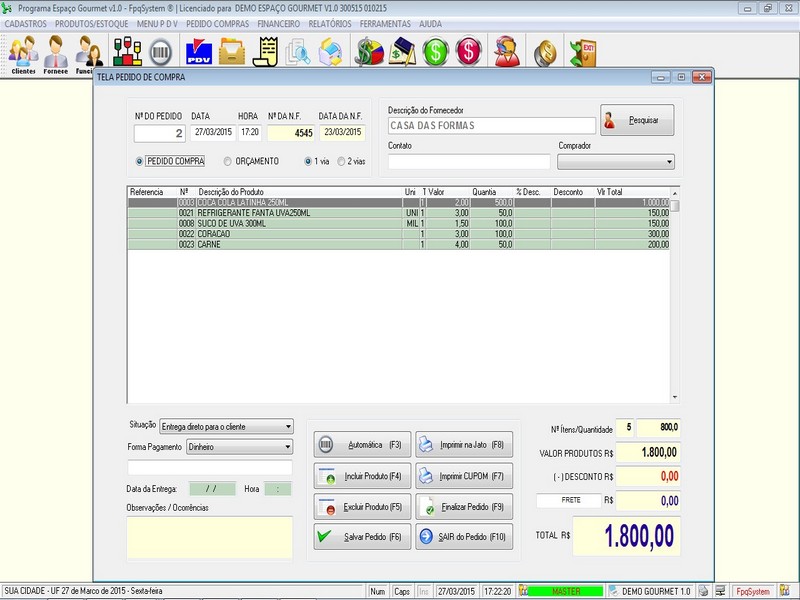Open the Fornecedores toolbar icon
This screenshot has height=600, width=800.
tap(55, 54)
